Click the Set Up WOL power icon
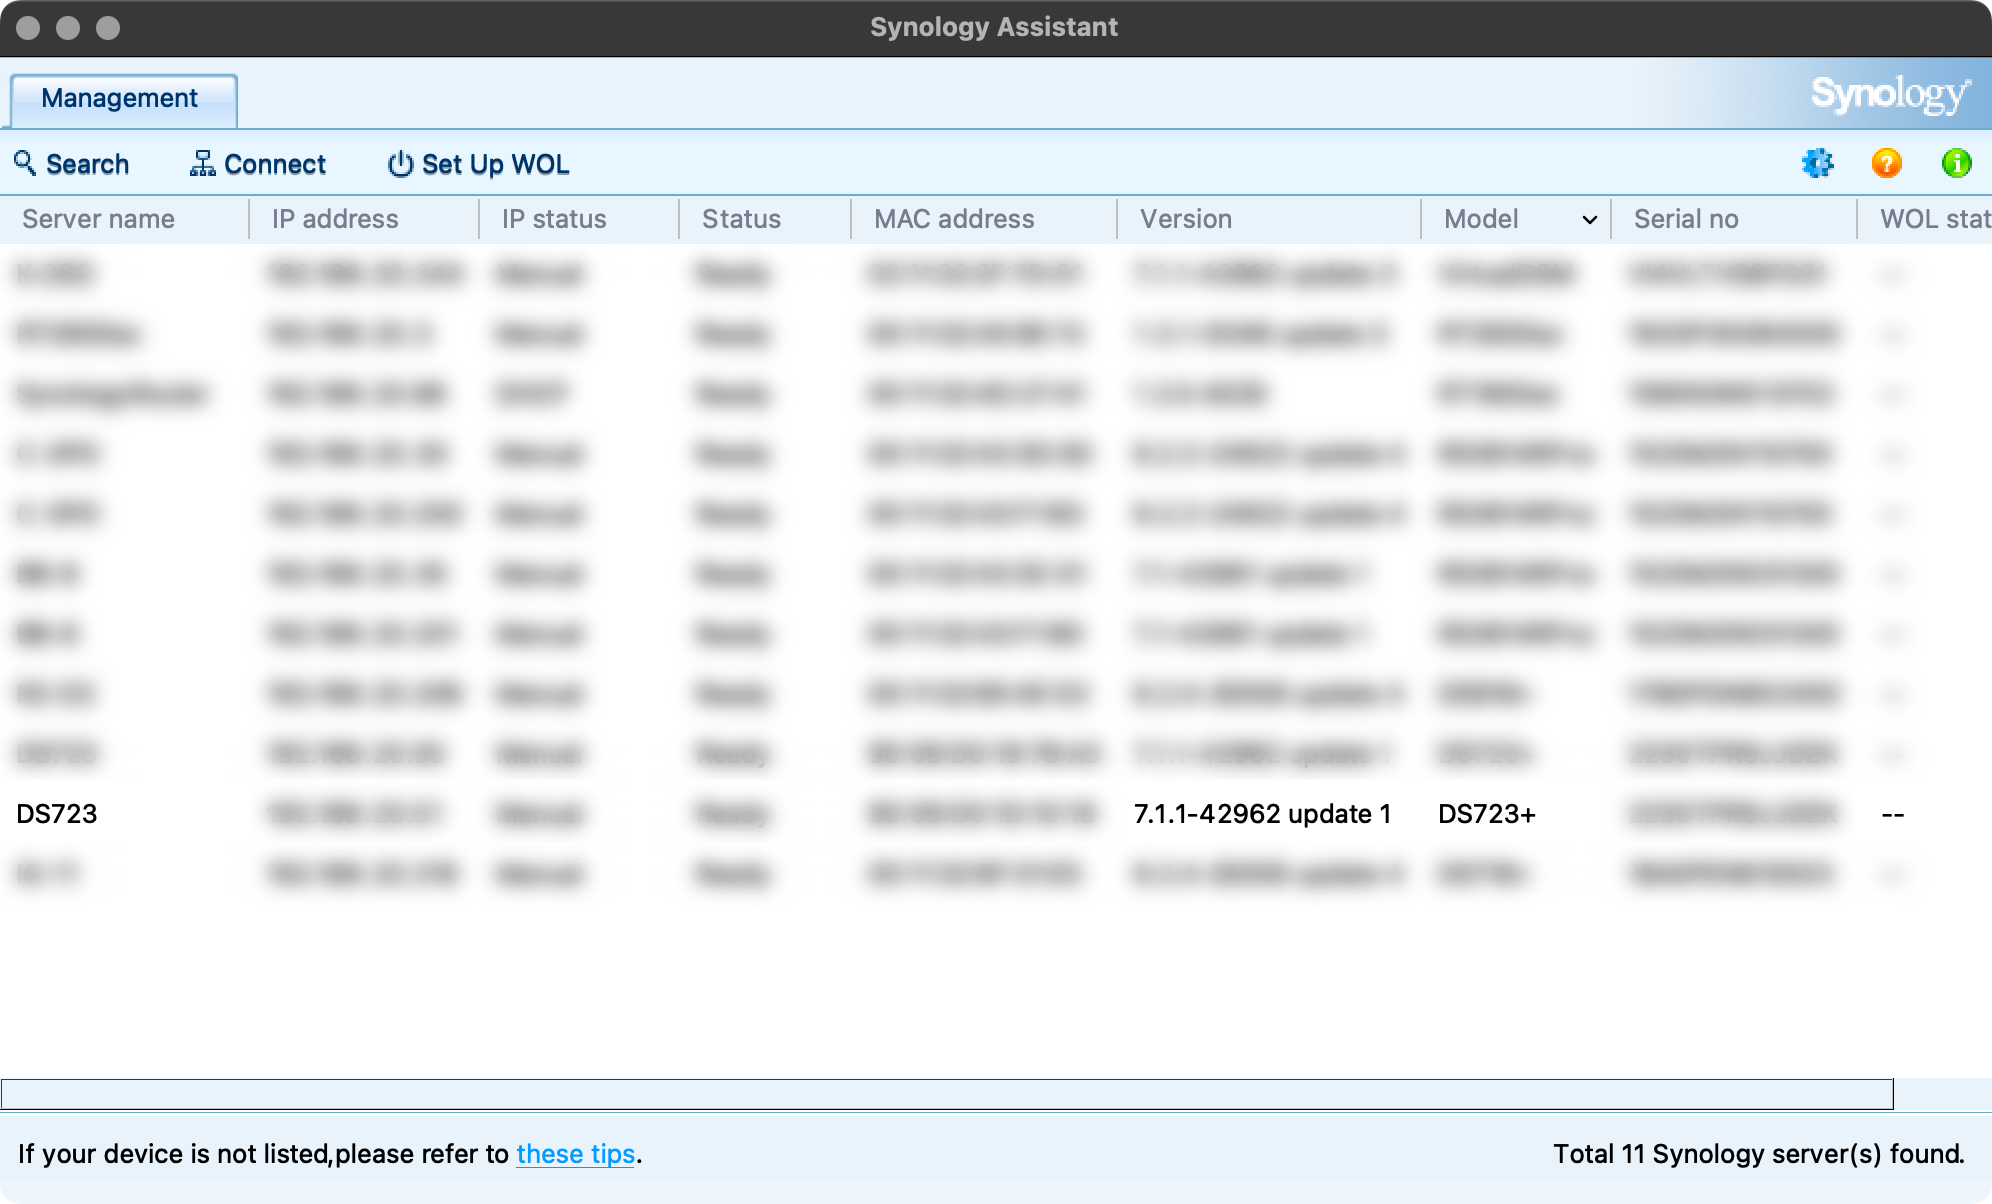This screenshot has width=1992, height=1204. [400, 163]
